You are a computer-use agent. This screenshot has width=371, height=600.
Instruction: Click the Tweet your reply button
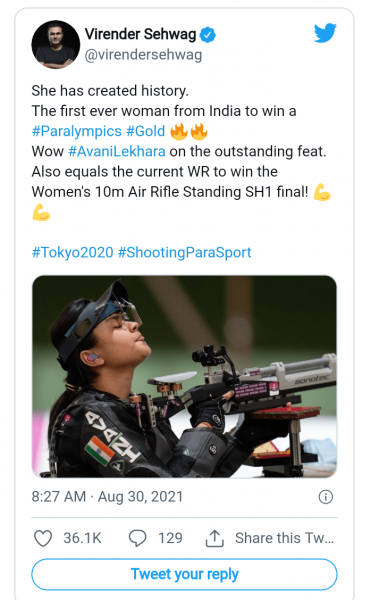184,574
